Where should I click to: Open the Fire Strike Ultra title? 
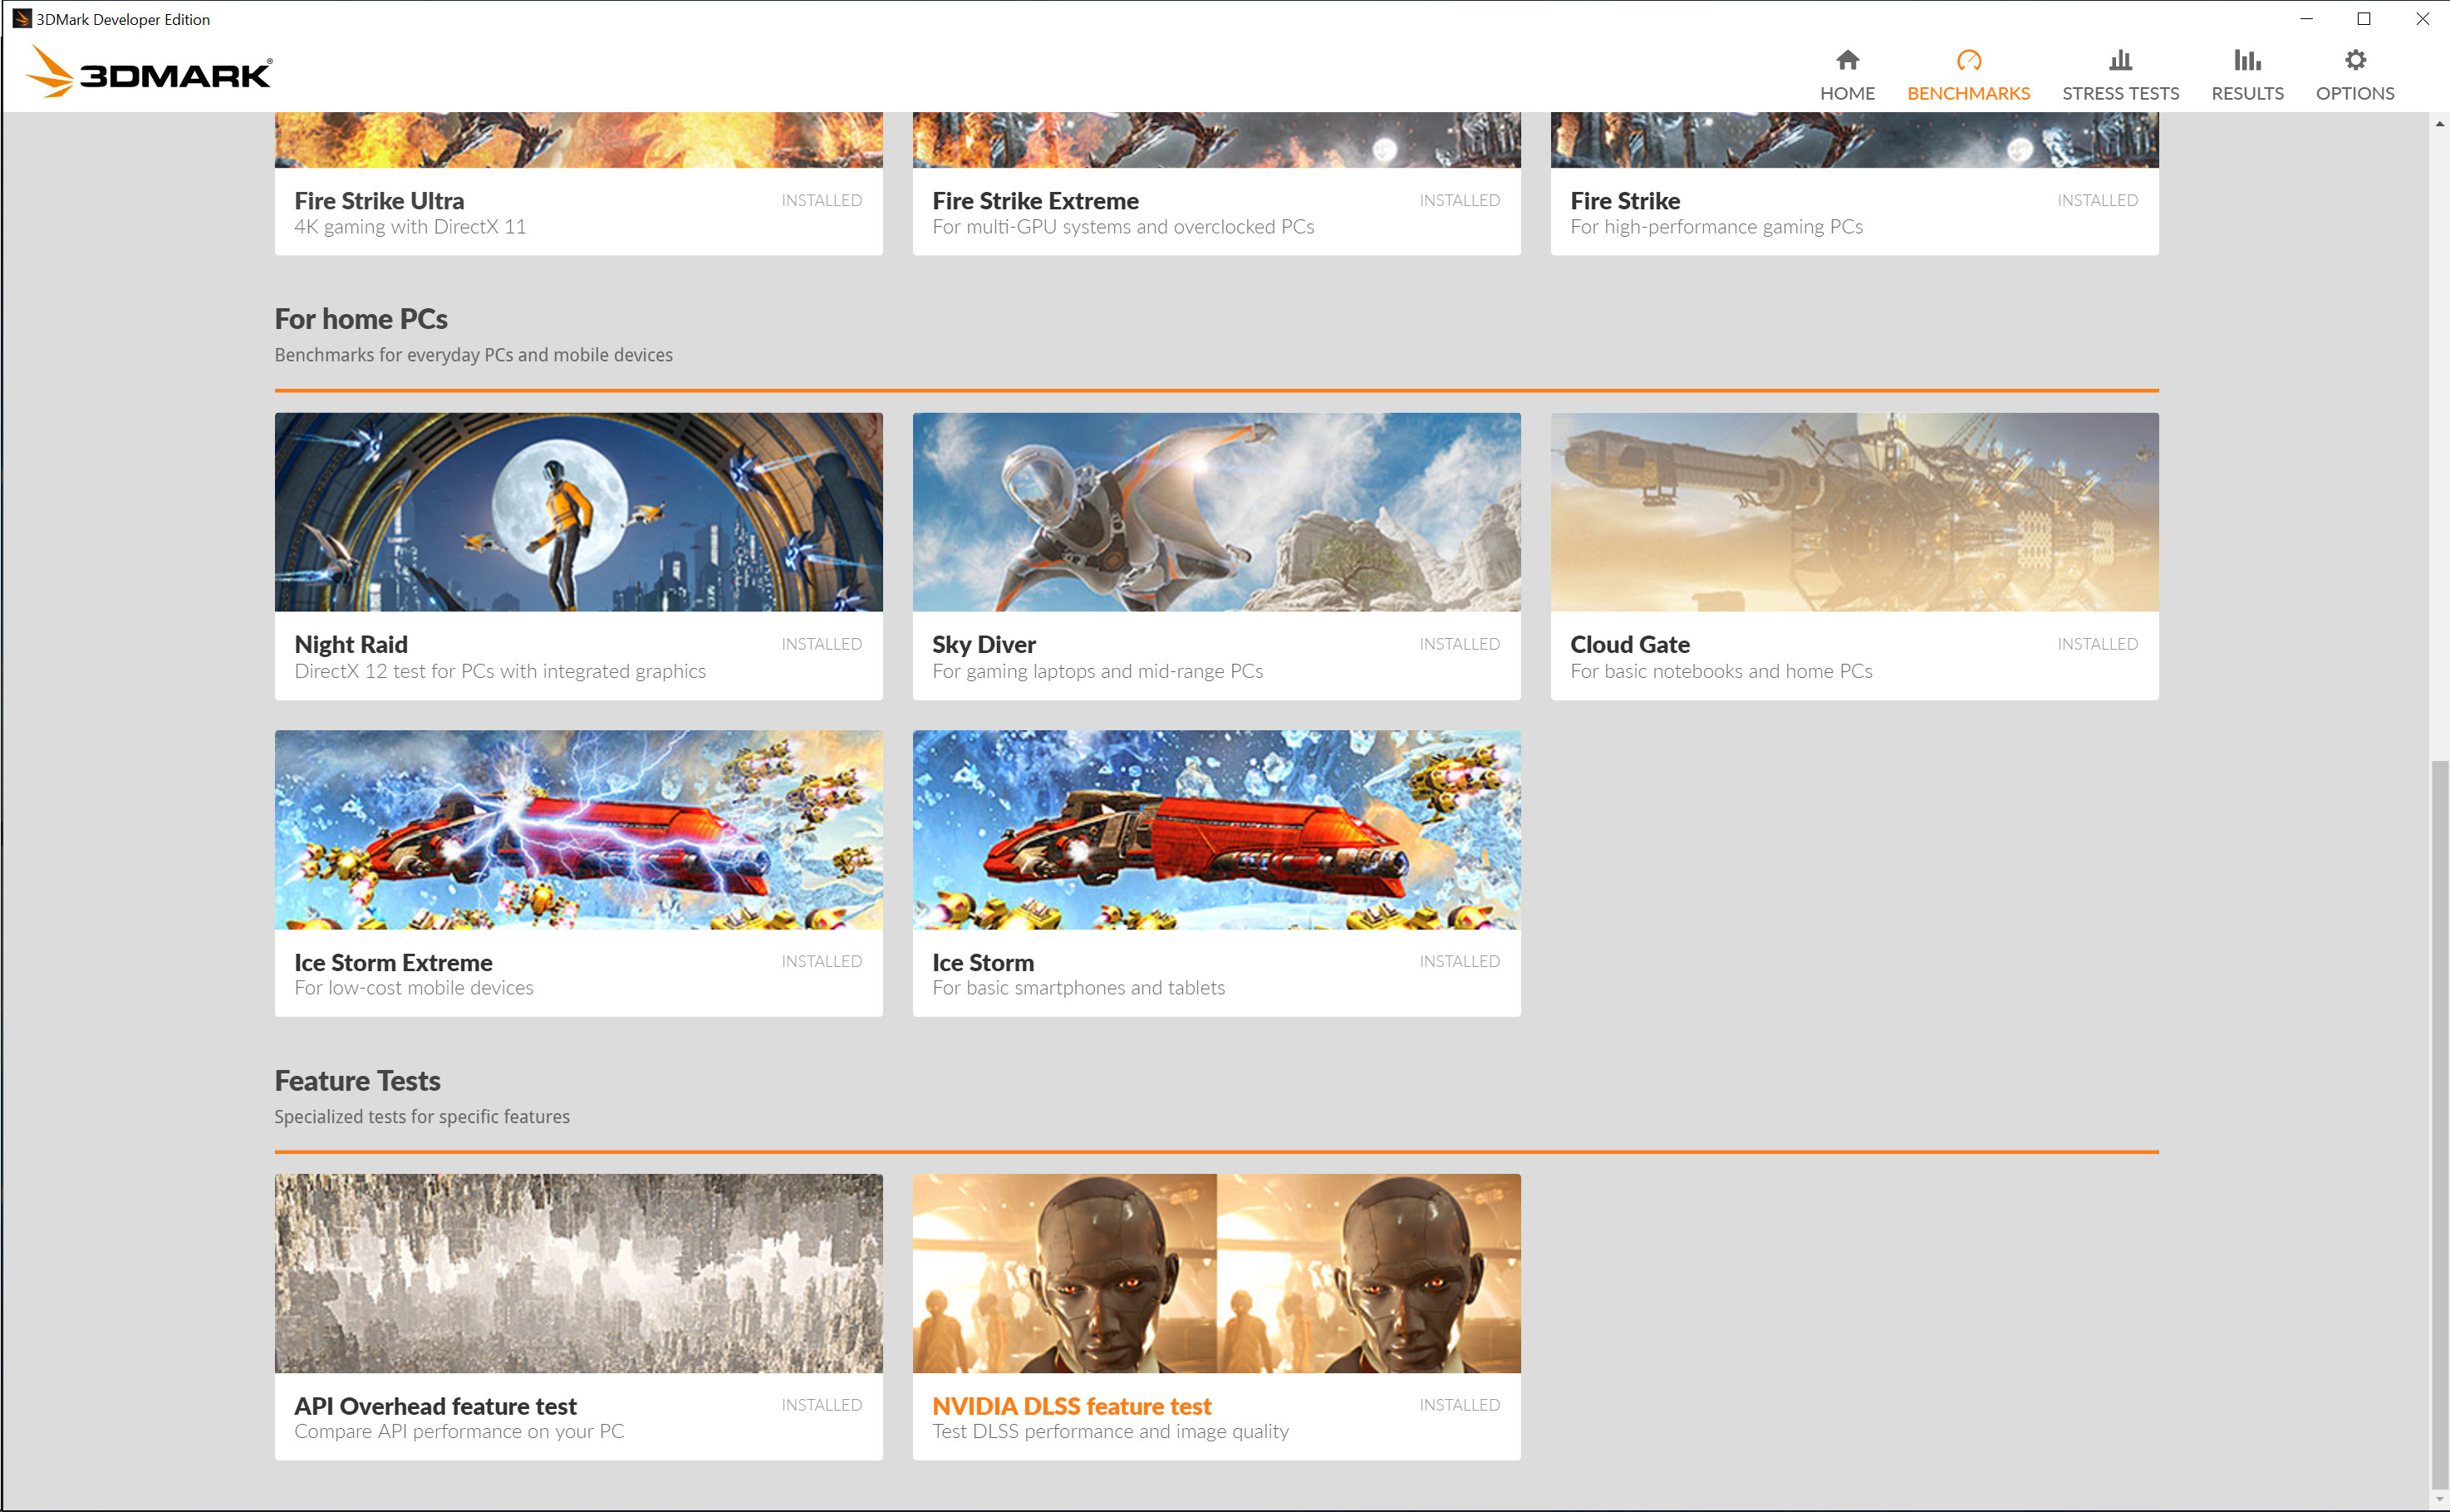click(379, 201)
